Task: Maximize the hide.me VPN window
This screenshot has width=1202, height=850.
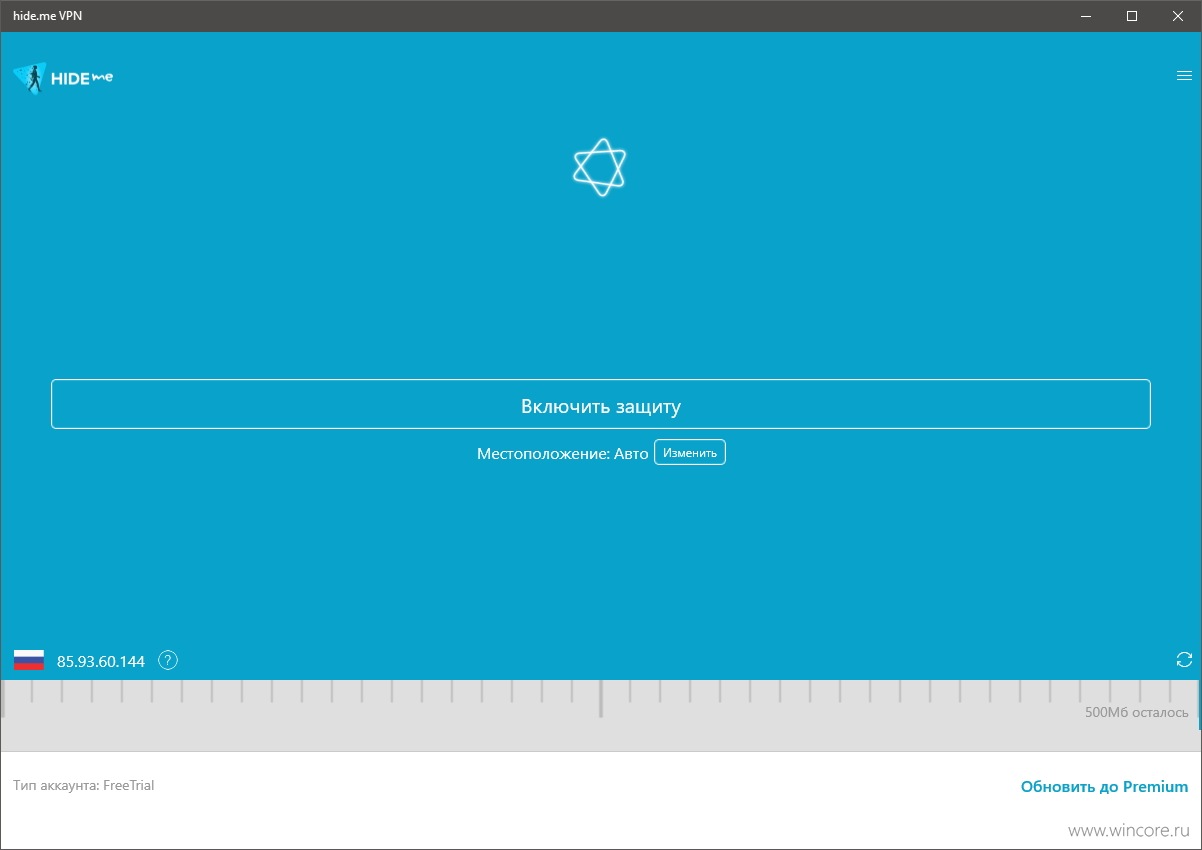Action: click(x=1132, y=16)
